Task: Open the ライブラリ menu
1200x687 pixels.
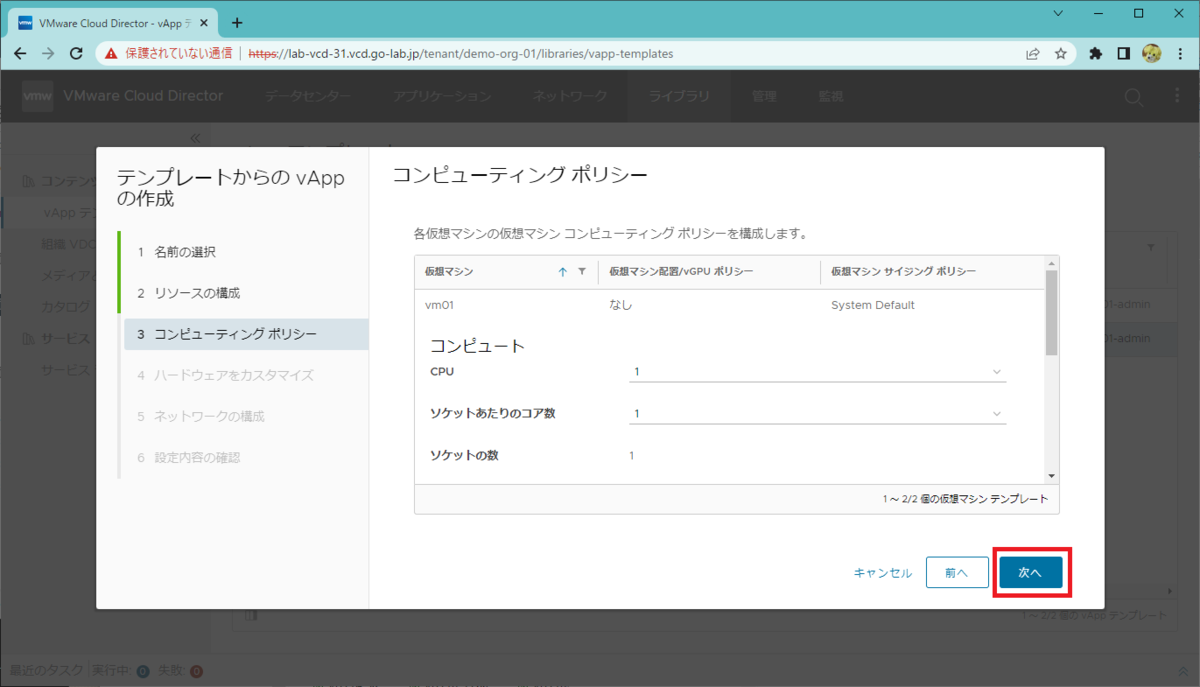Action: pos(679,97)
